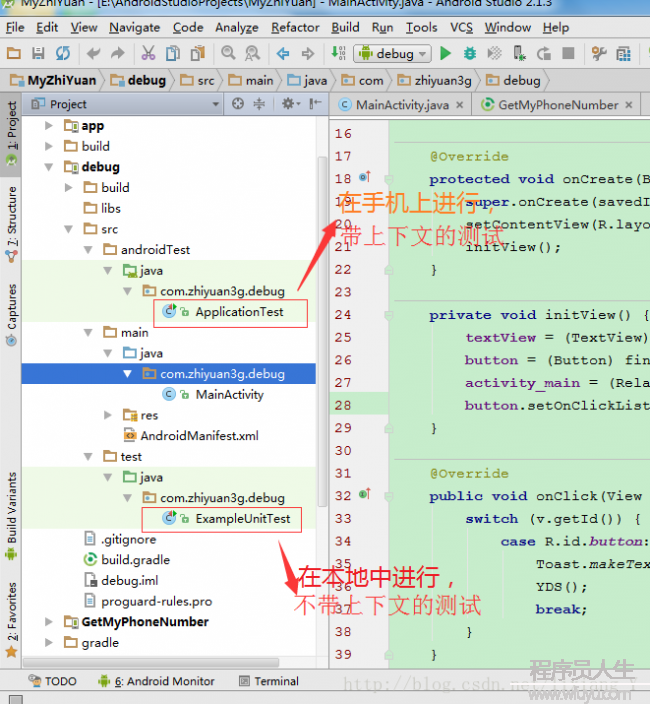Run the app with the green play icon
650x704 pixels.
click(445, 53)
